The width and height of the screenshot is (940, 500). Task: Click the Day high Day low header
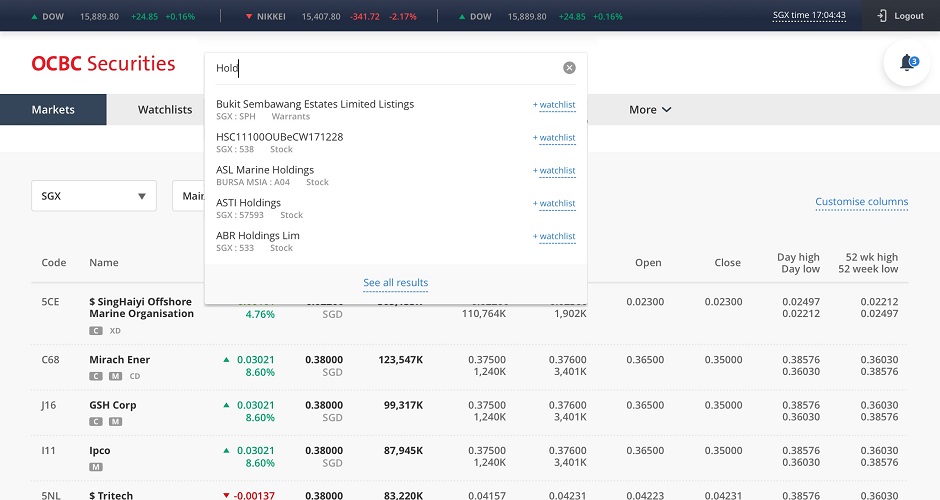[799, 263]
